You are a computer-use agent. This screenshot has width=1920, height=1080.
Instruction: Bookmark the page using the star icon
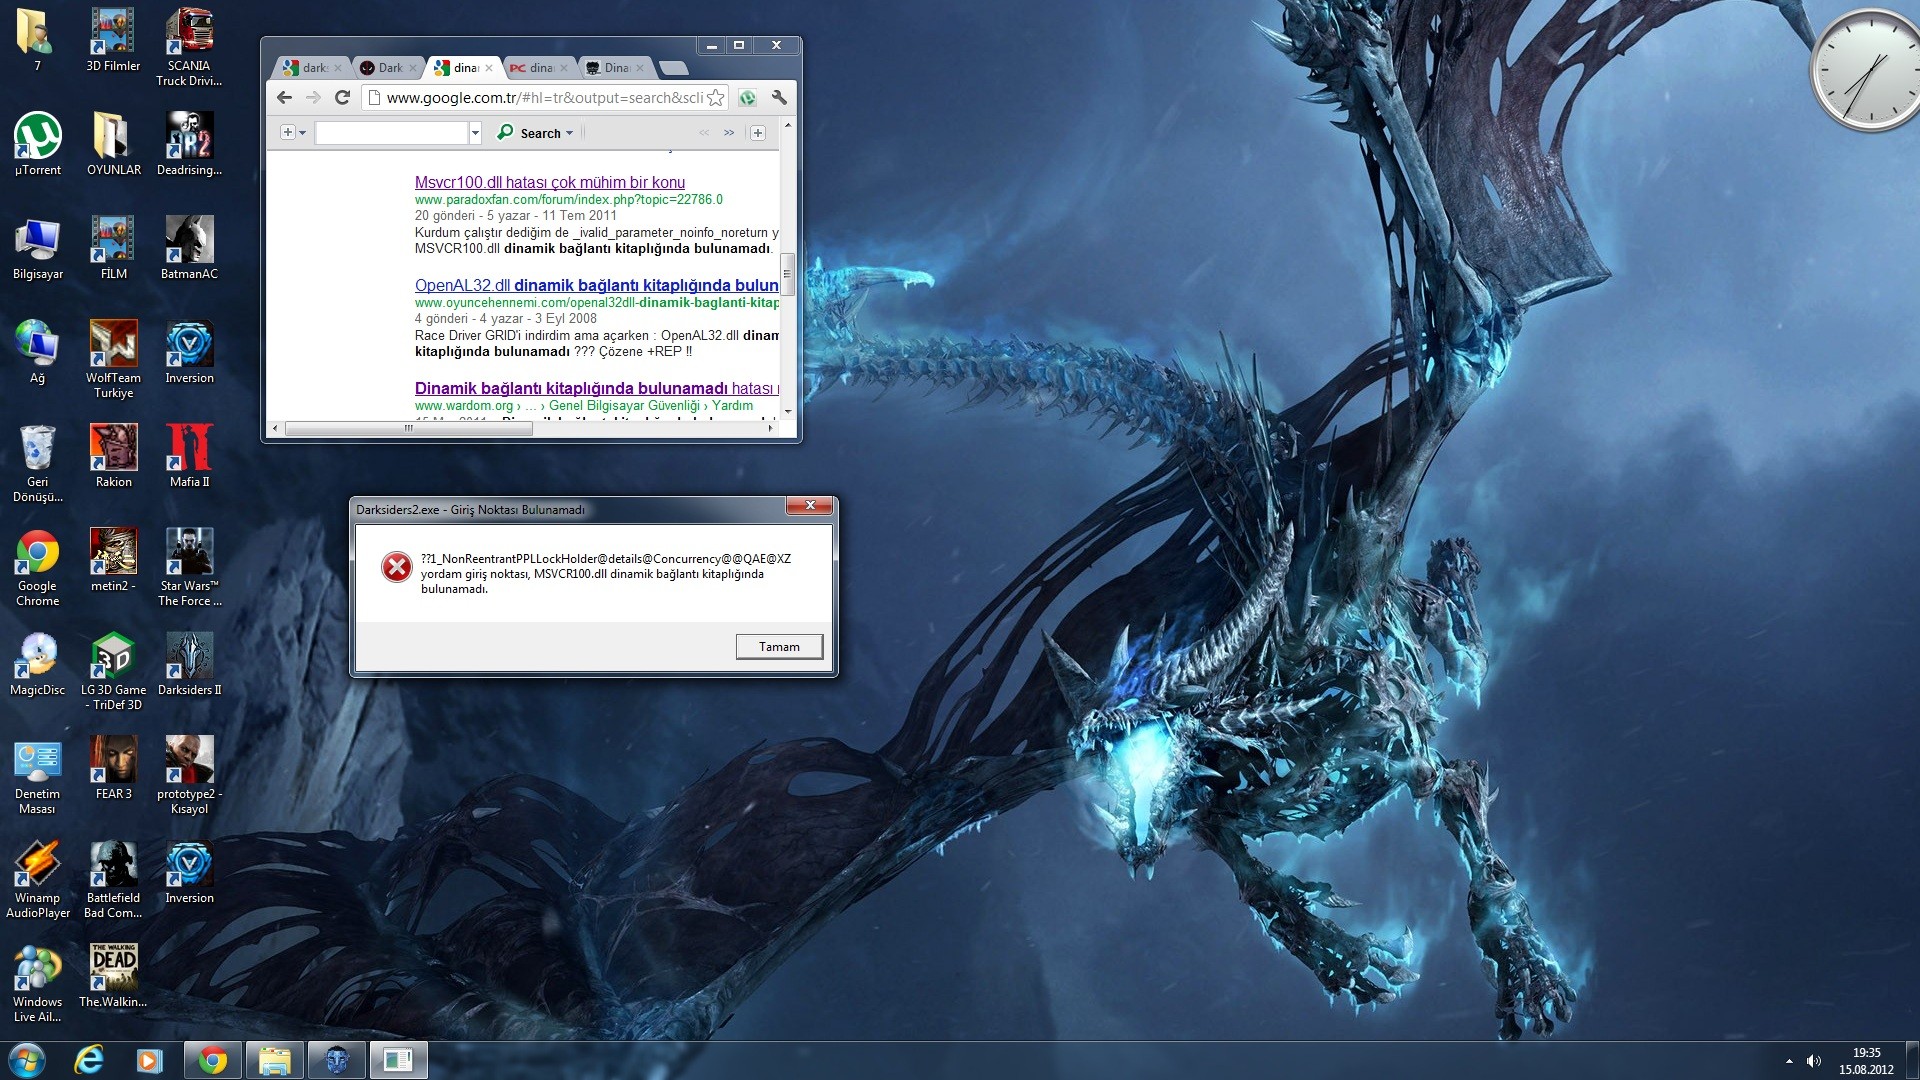coord(715,97)
